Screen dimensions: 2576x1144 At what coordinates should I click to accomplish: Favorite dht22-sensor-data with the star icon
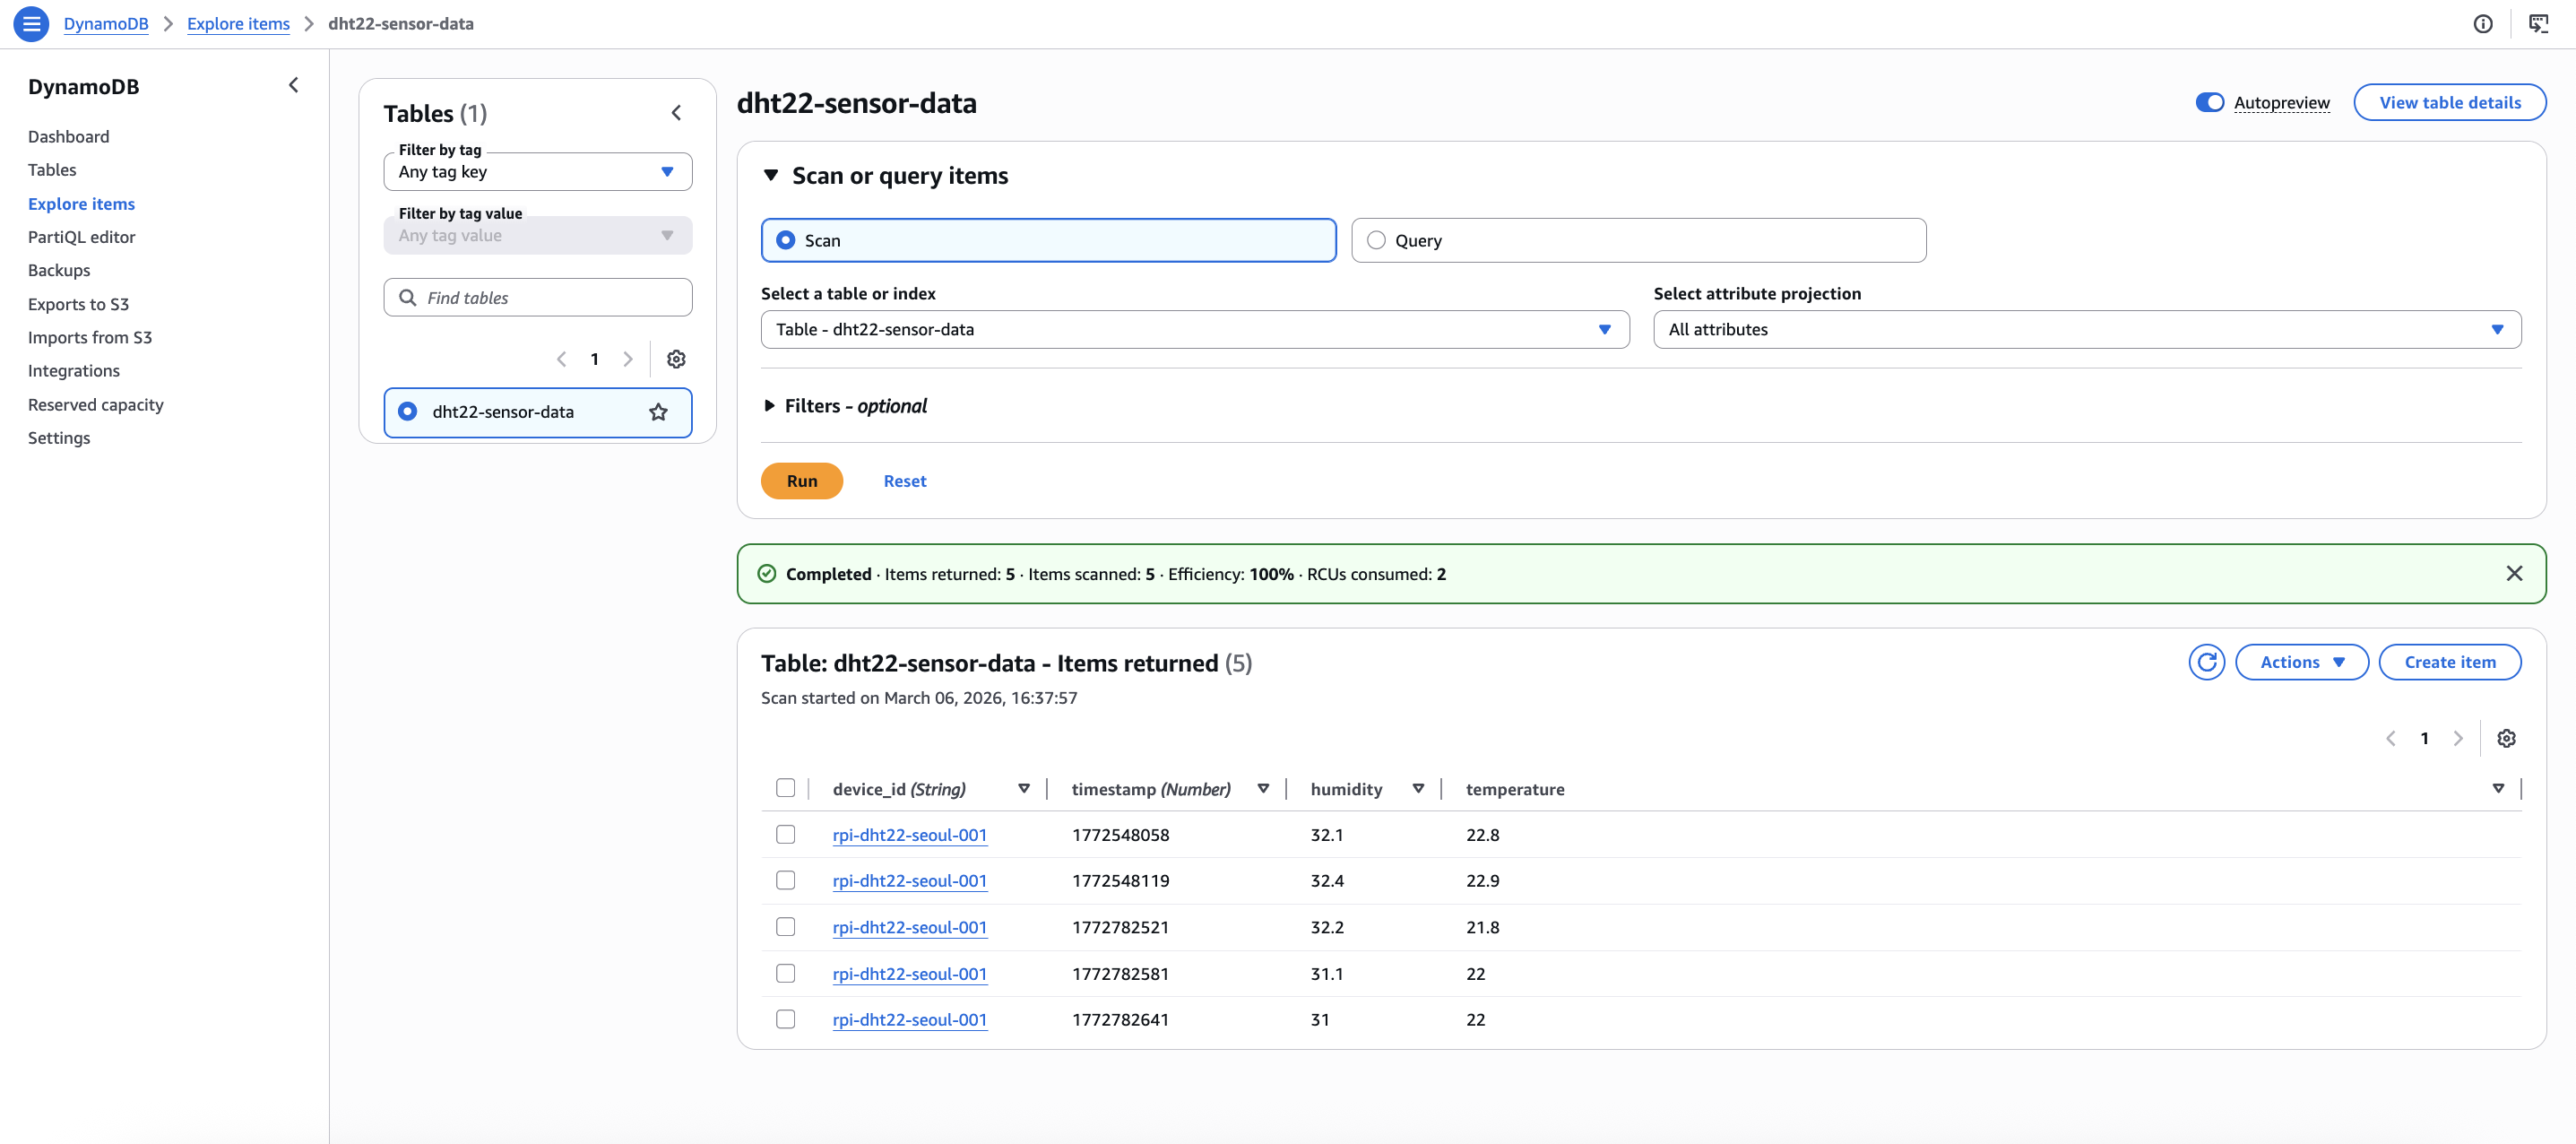[x=658, y=412]
